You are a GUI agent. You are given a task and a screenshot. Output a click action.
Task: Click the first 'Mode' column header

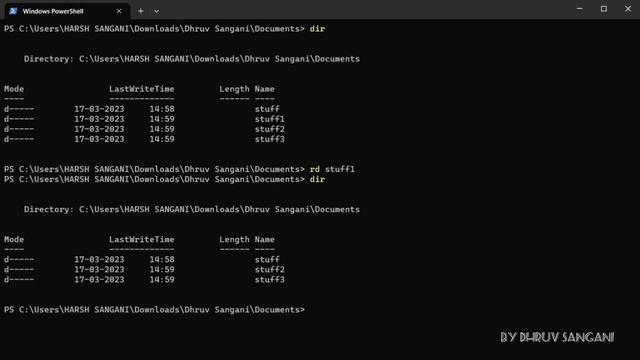pyautogui.click(x=14, y=89)
